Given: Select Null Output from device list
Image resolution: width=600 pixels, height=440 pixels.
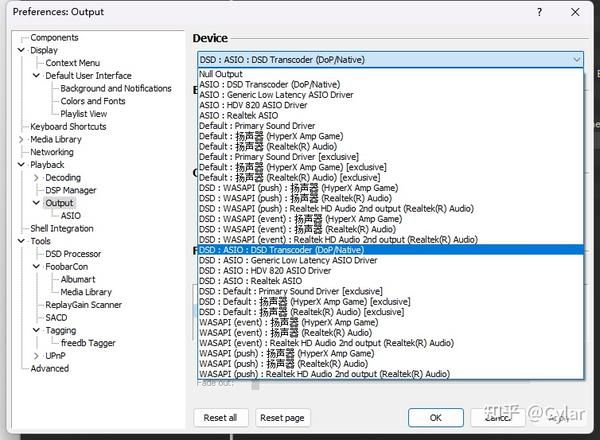Looking at the screenshot, I should tap(390, 74).
